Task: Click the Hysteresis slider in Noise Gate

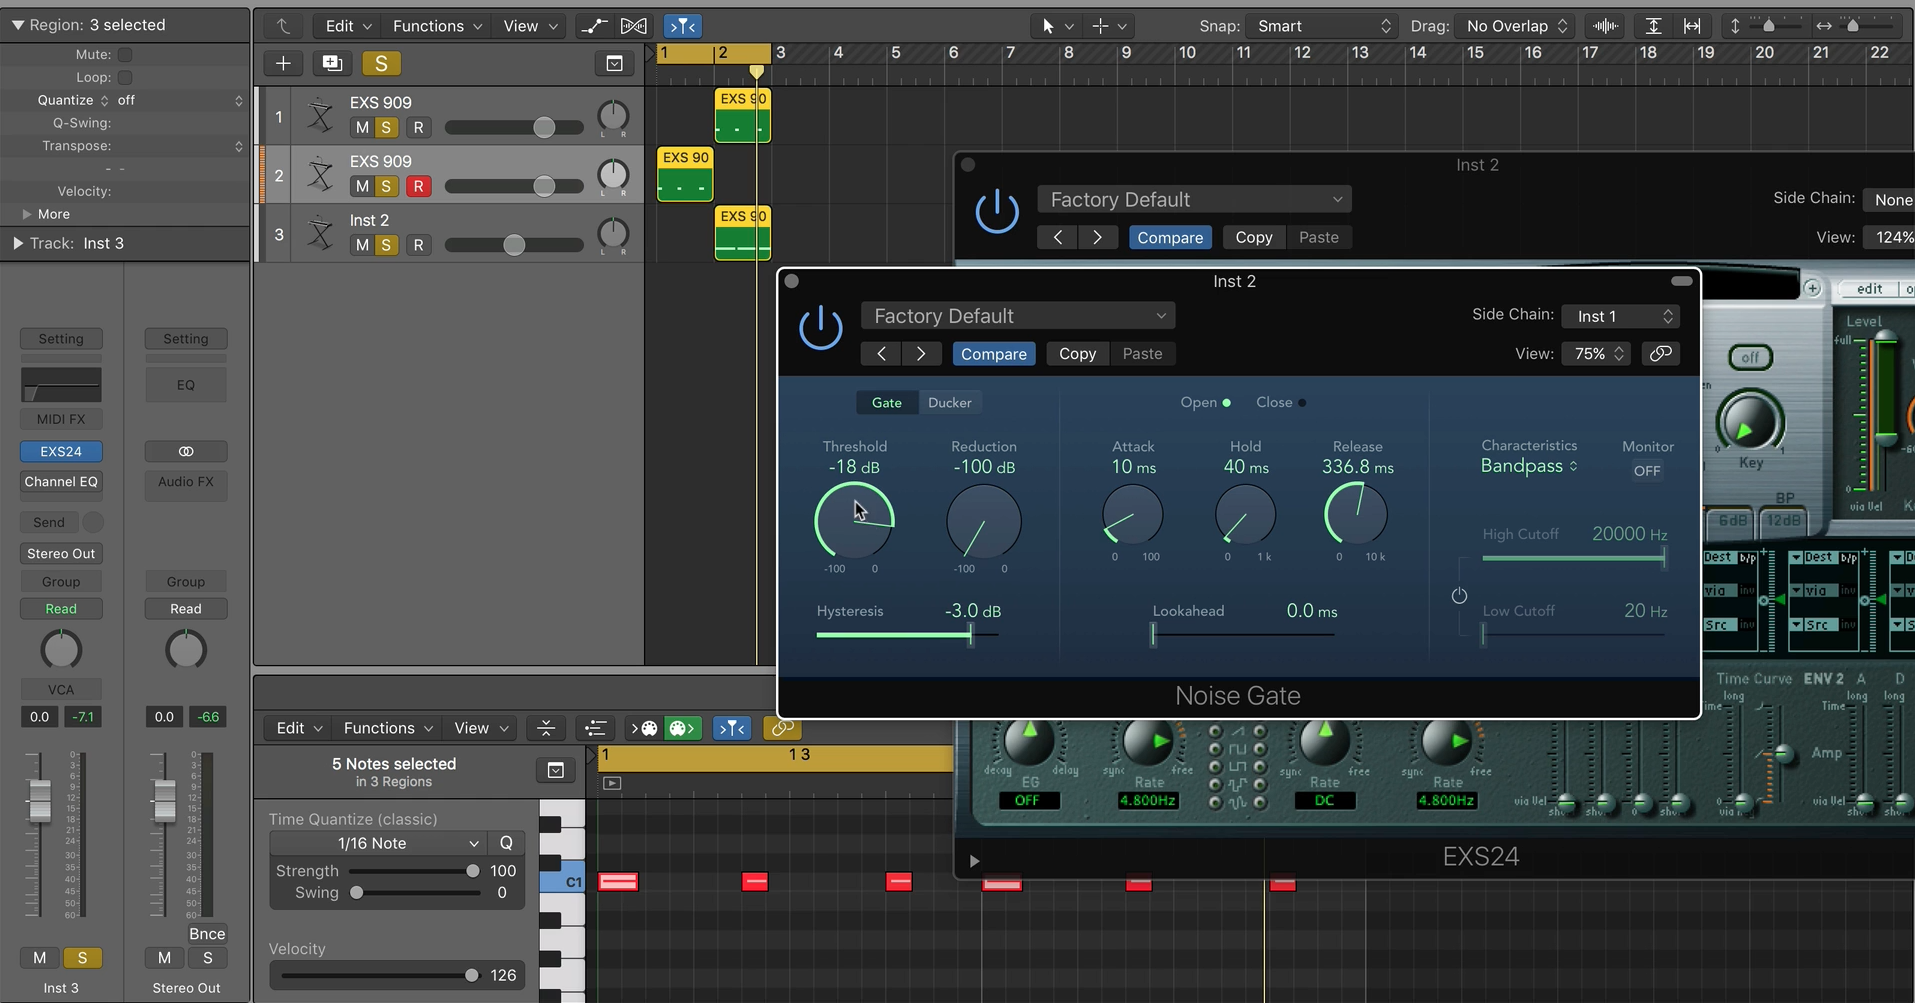Action: point(908,634)
